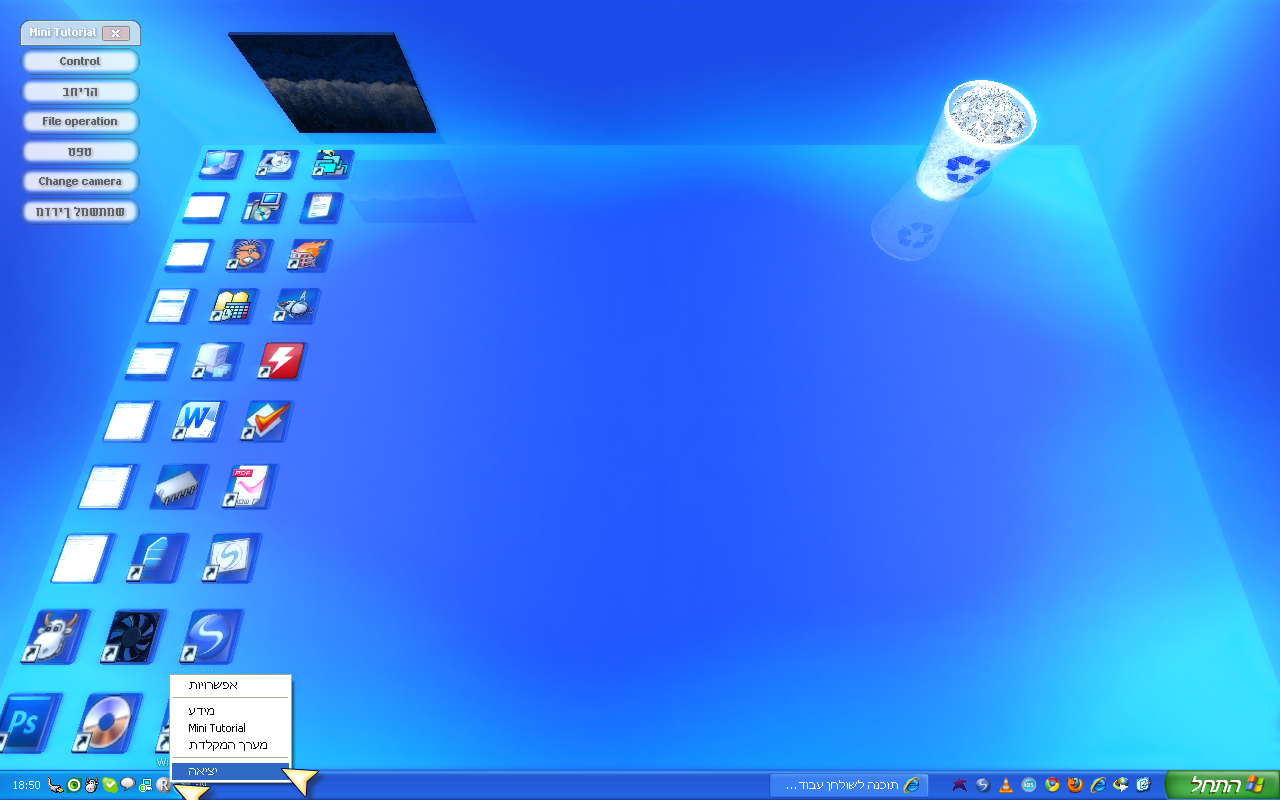Open the My Computer desktop icon
This screenshot has width=1280, height=800.
coord(220,164)
